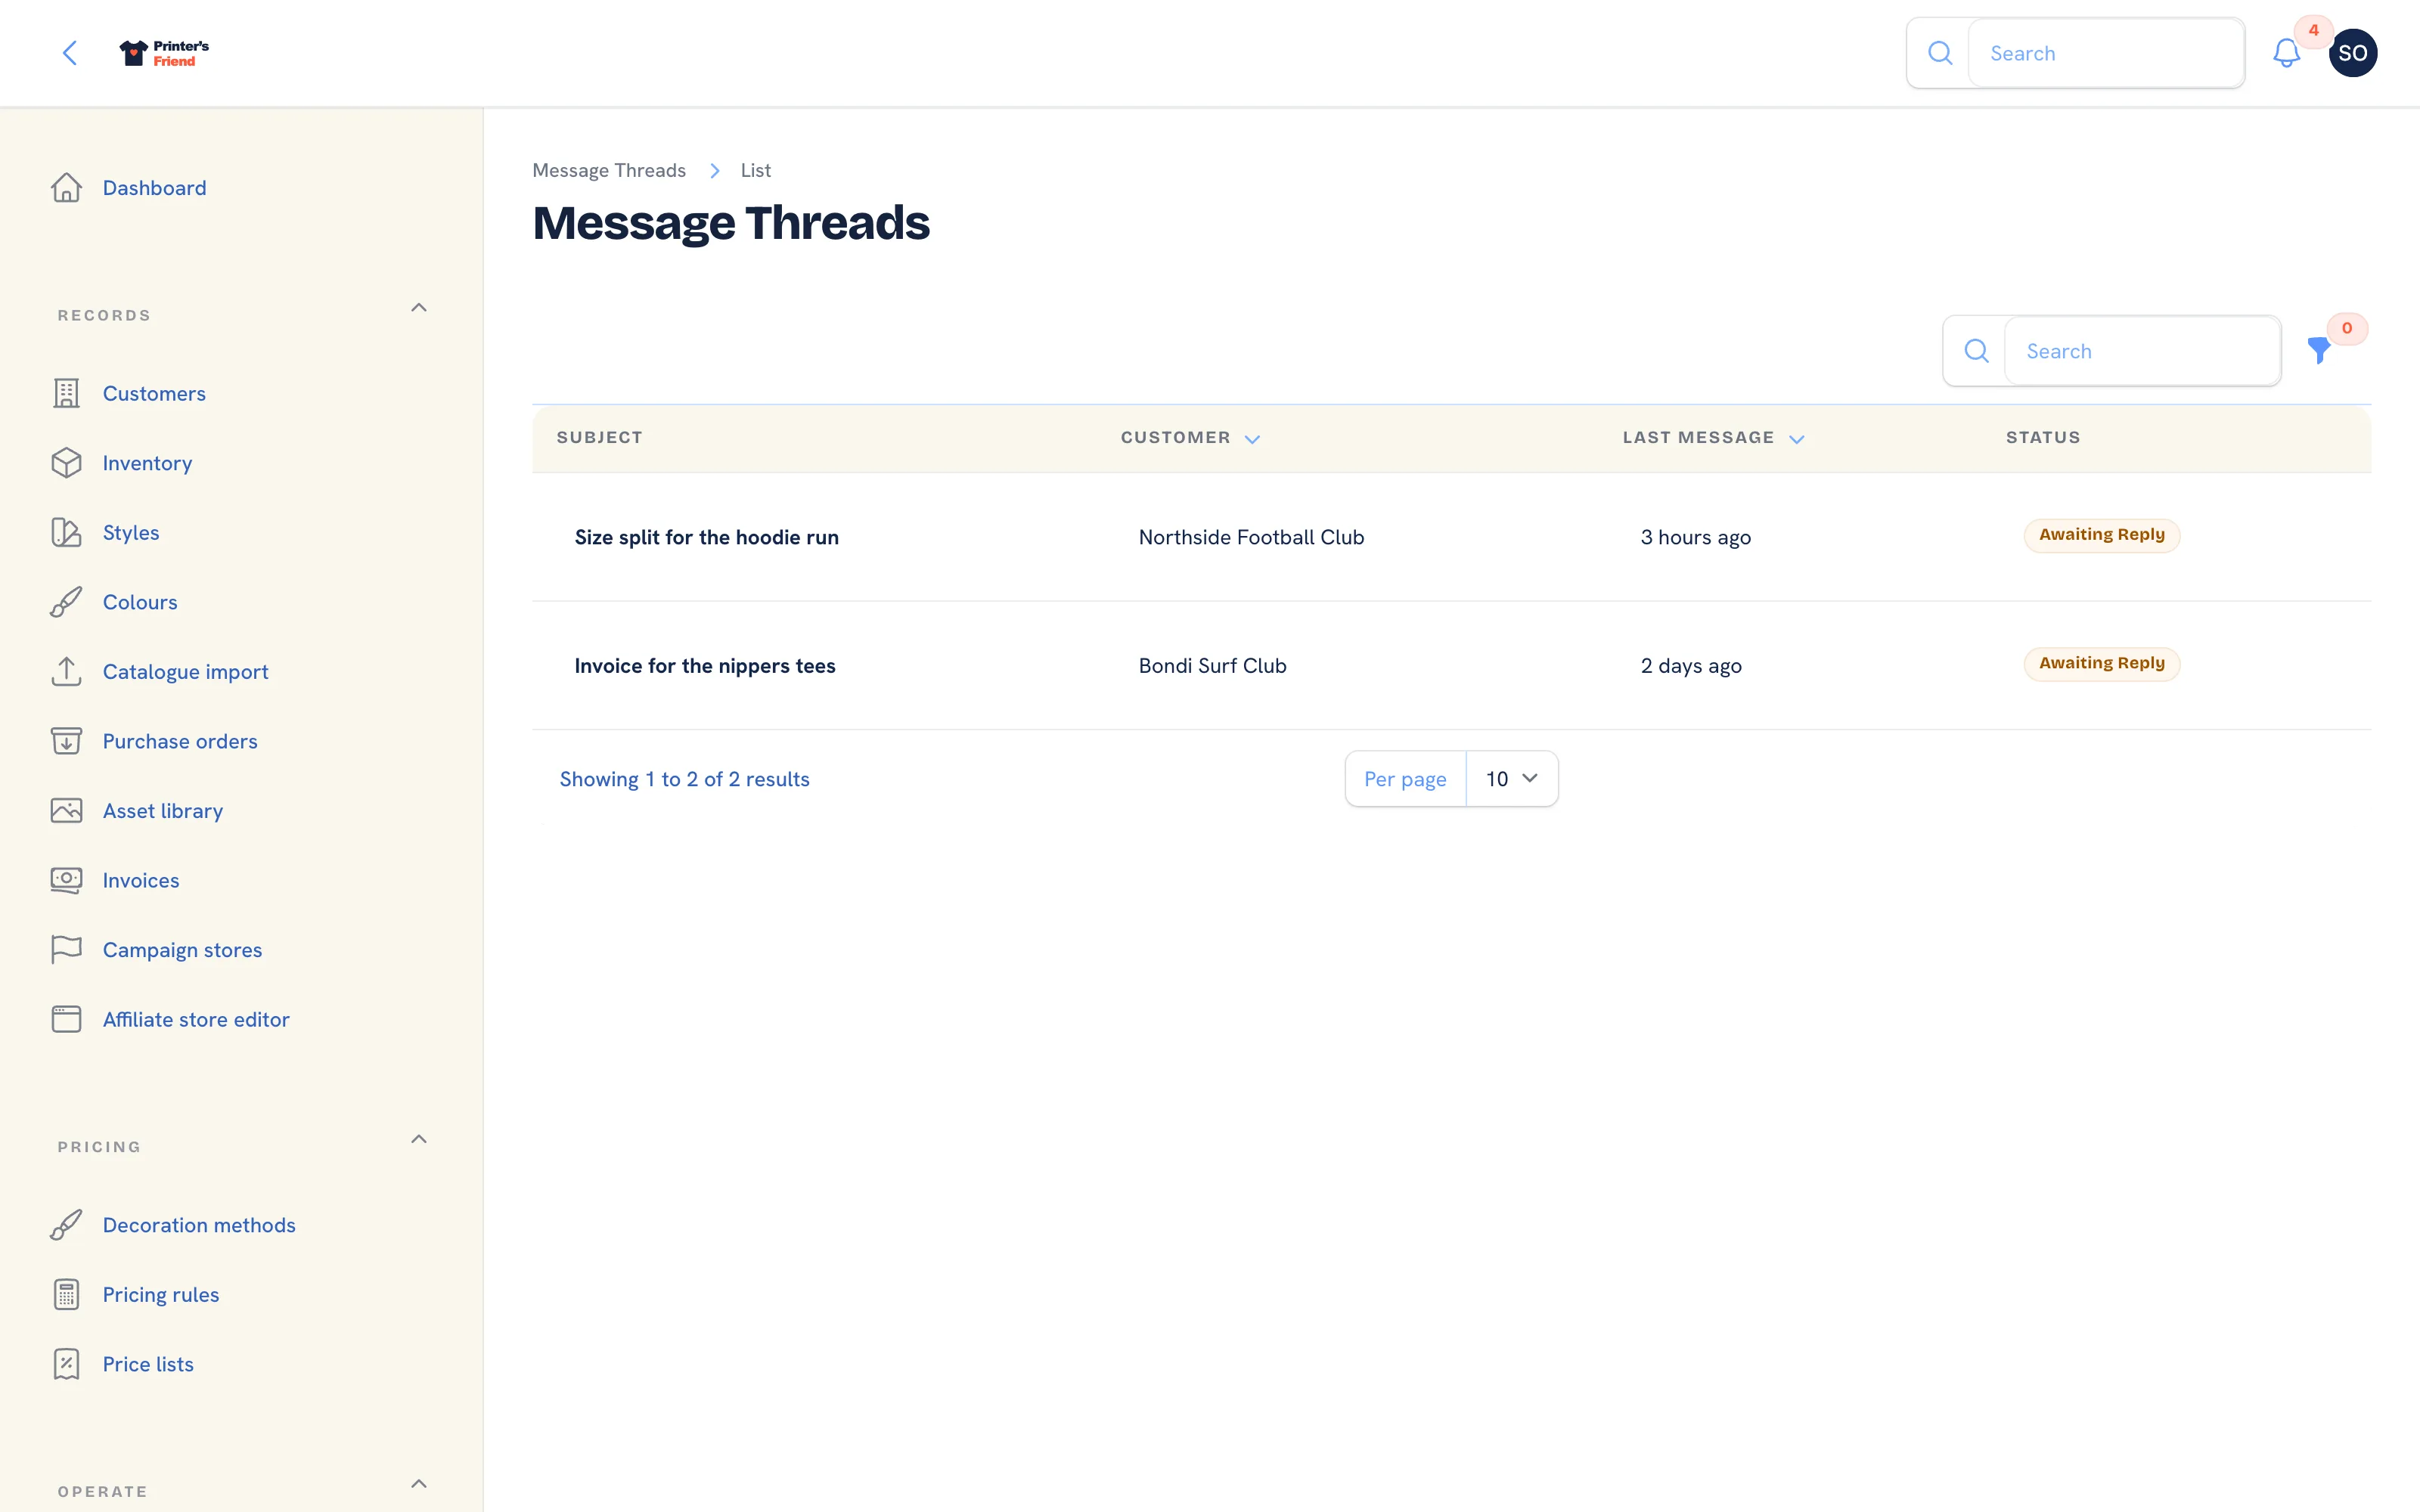
Task: Click the global search magnifier icon
Action: [x=1940, y=53]
